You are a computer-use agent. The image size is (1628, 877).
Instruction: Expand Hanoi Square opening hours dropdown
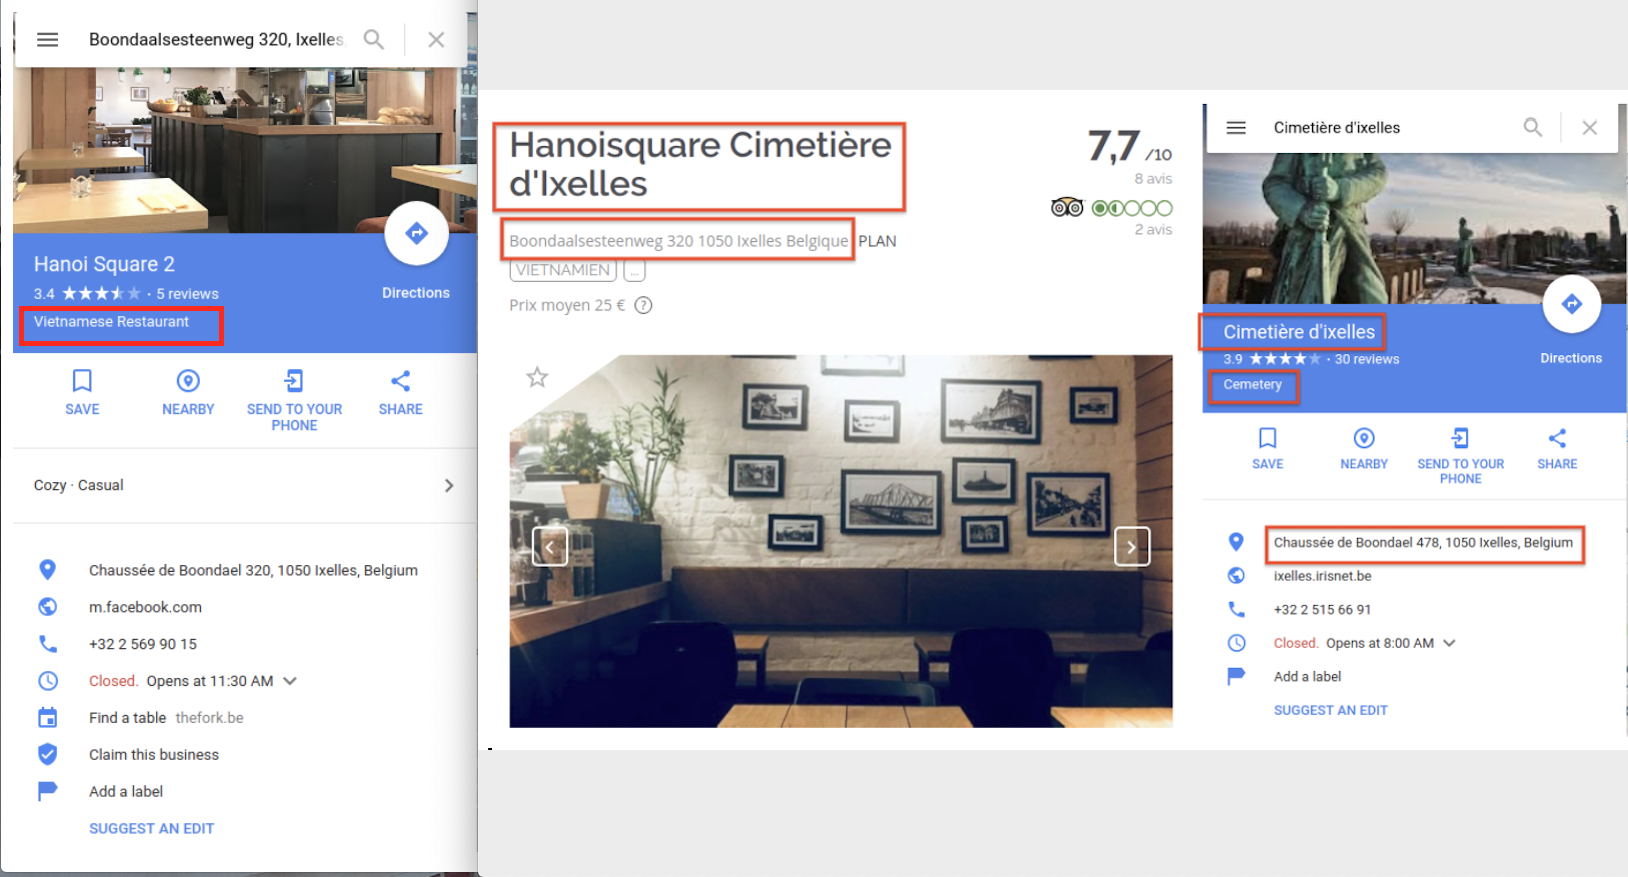click(290, 681)
